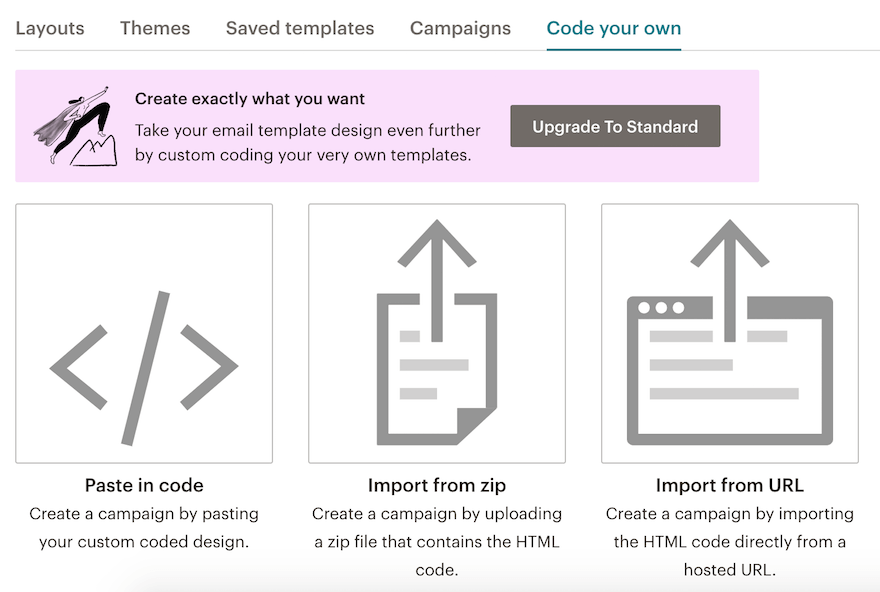Click the Paste in code title
Screen dimensions: 880x592
point(144,486)
